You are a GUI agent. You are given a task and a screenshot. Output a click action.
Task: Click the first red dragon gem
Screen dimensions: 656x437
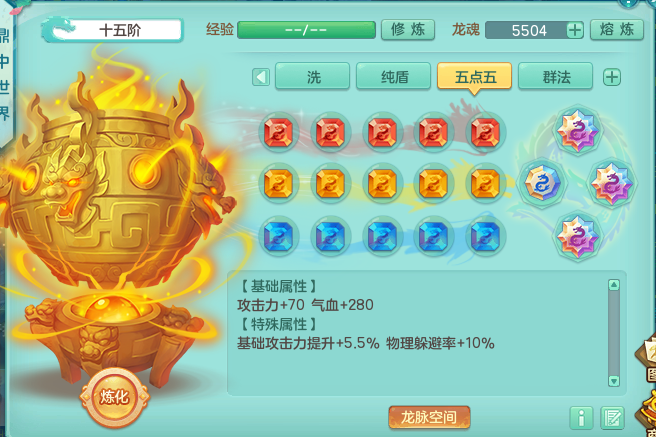[279, 132]
